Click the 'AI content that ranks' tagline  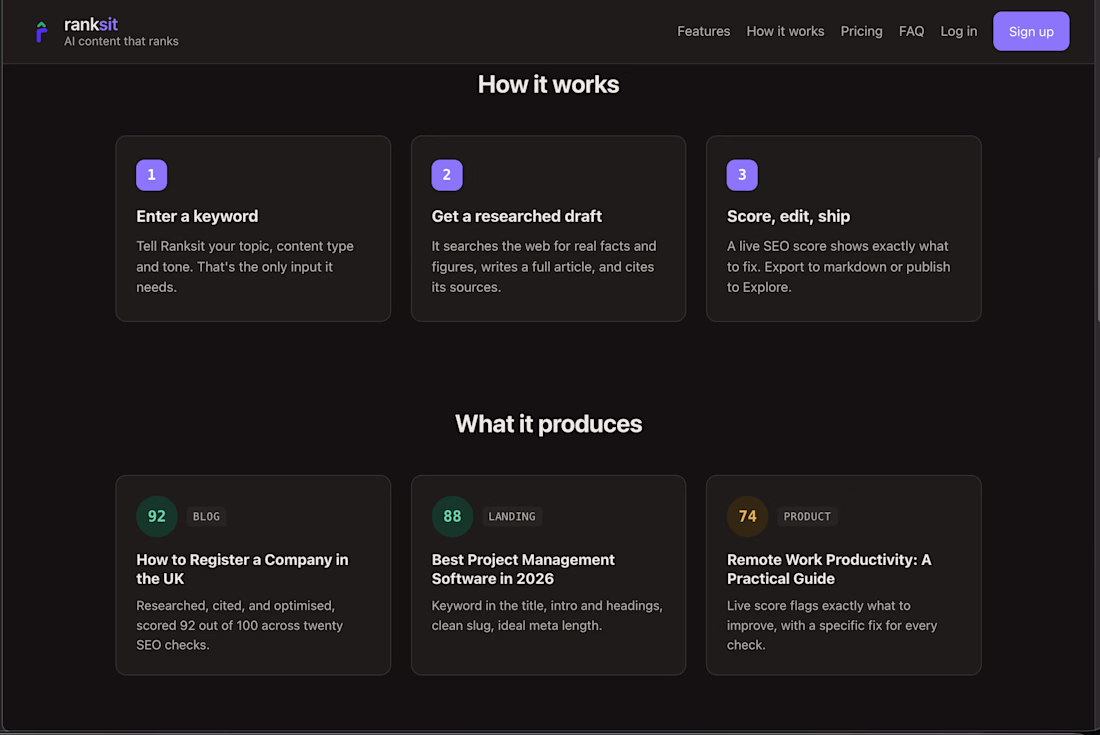121,41
